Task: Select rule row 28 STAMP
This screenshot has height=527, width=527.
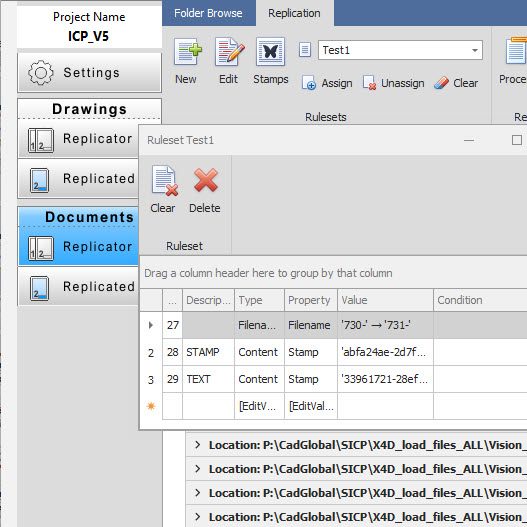Action: point(333,352)
